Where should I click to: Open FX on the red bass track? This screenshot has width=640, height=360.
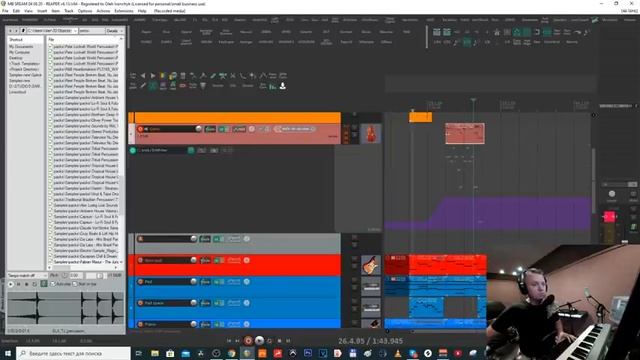[205, 260]
